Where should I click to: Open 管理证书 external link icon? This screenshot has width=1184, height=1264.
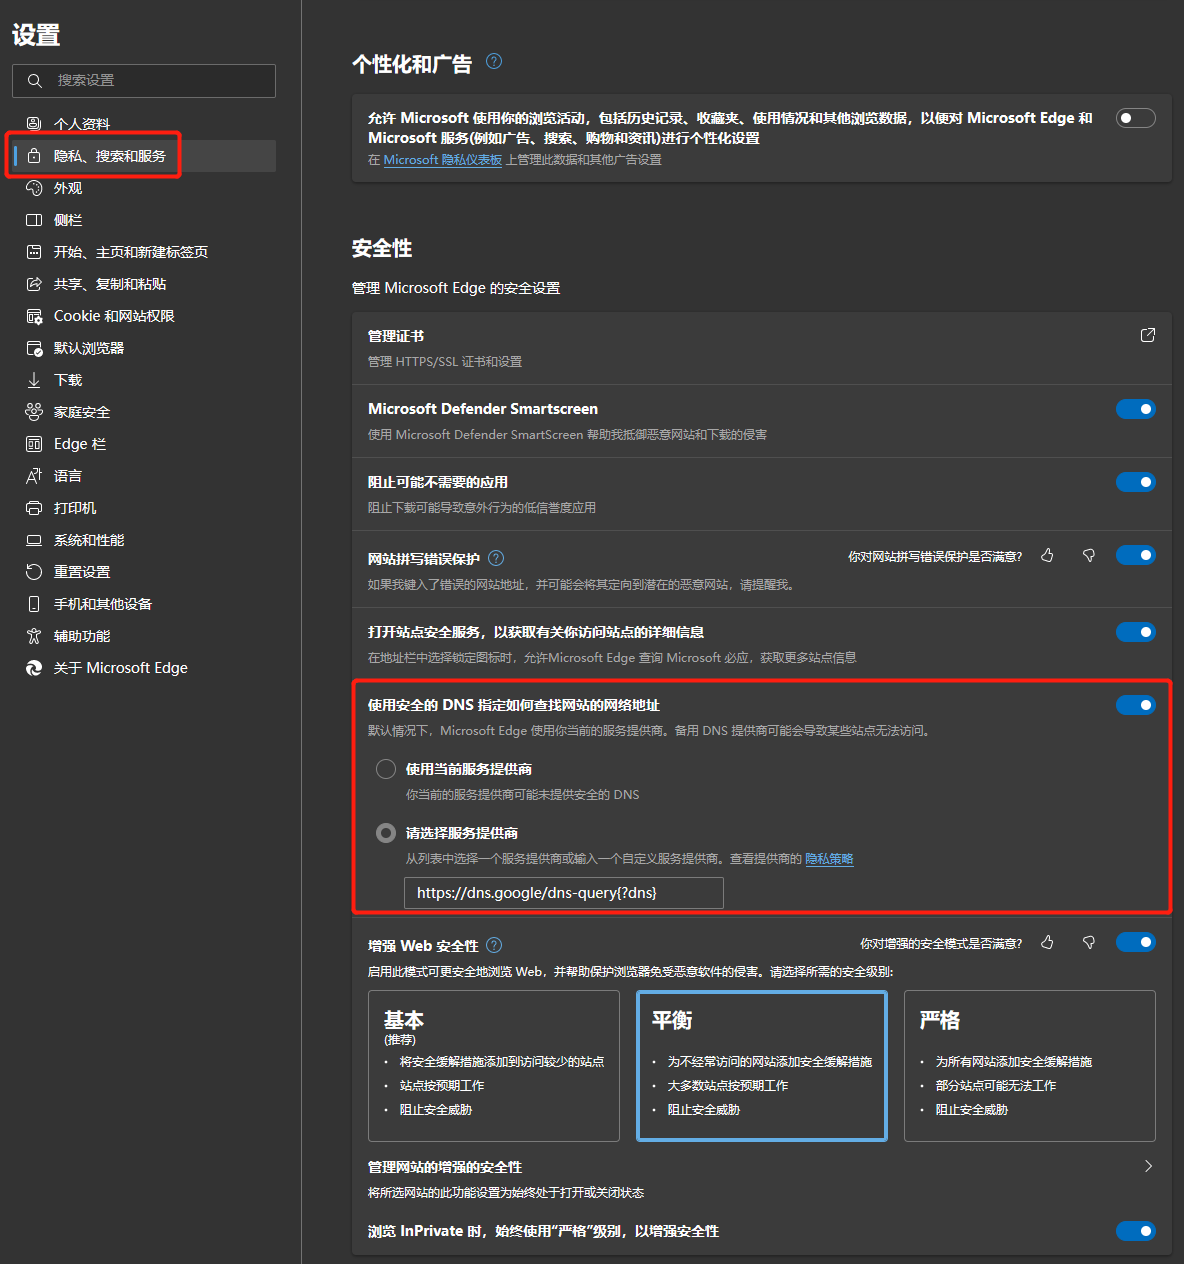click(1147, 335)
